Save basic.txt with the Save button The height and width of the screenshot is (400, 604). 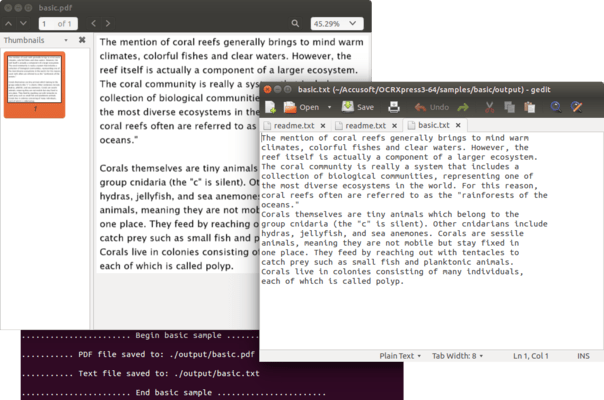(x=358, y=107)
